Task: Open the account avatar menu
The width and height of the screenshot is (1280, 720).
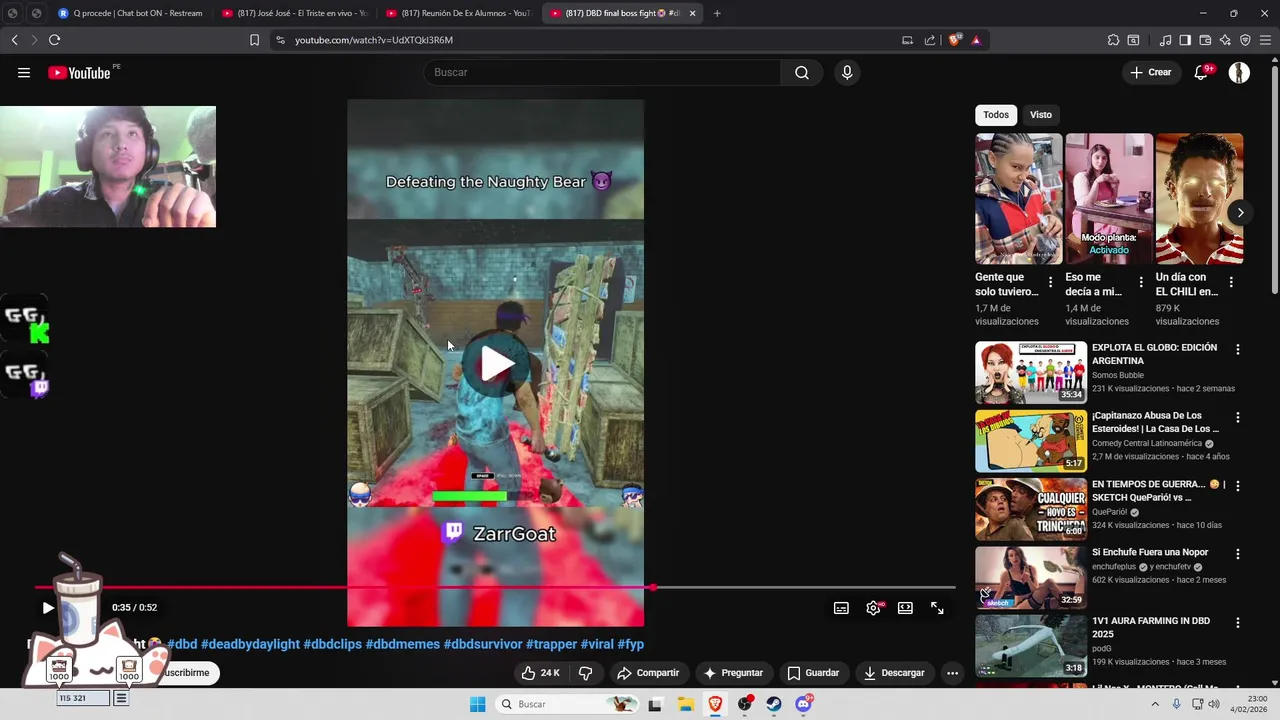Action: [x=1239, y=72]
